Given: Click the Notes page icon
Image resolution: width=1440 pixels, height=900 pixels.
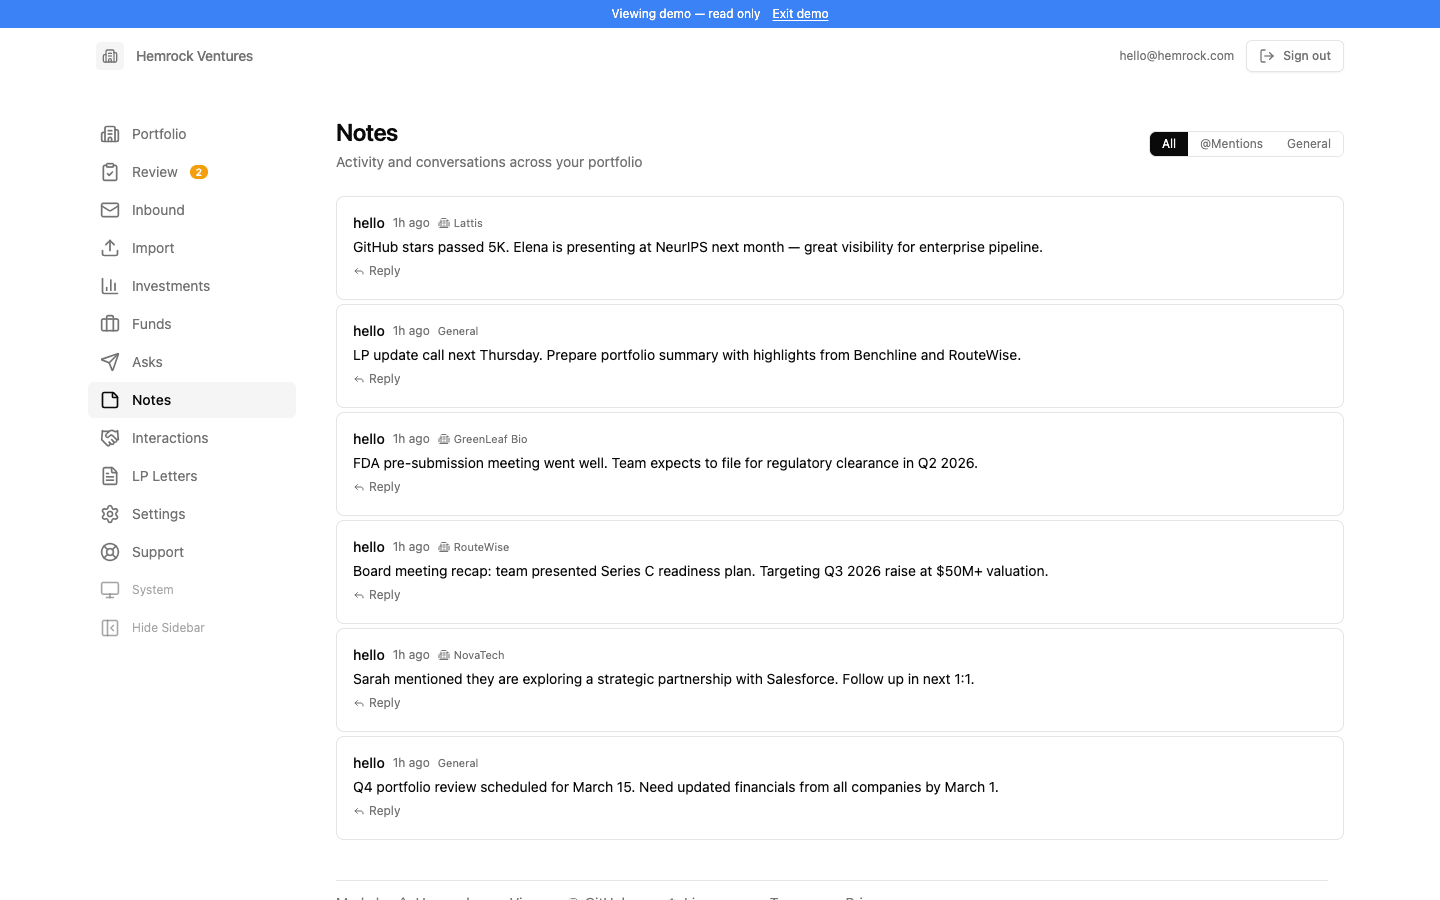Looking at the screenshot, I should click(x=110, y=400).
